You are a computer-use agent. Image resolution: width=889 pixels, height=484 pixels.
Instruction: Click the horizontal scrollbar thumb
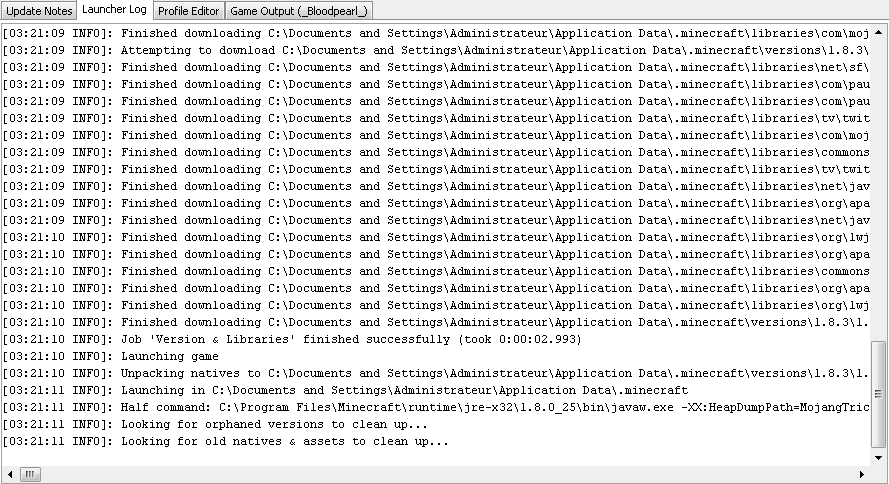[x=30, y=474]
